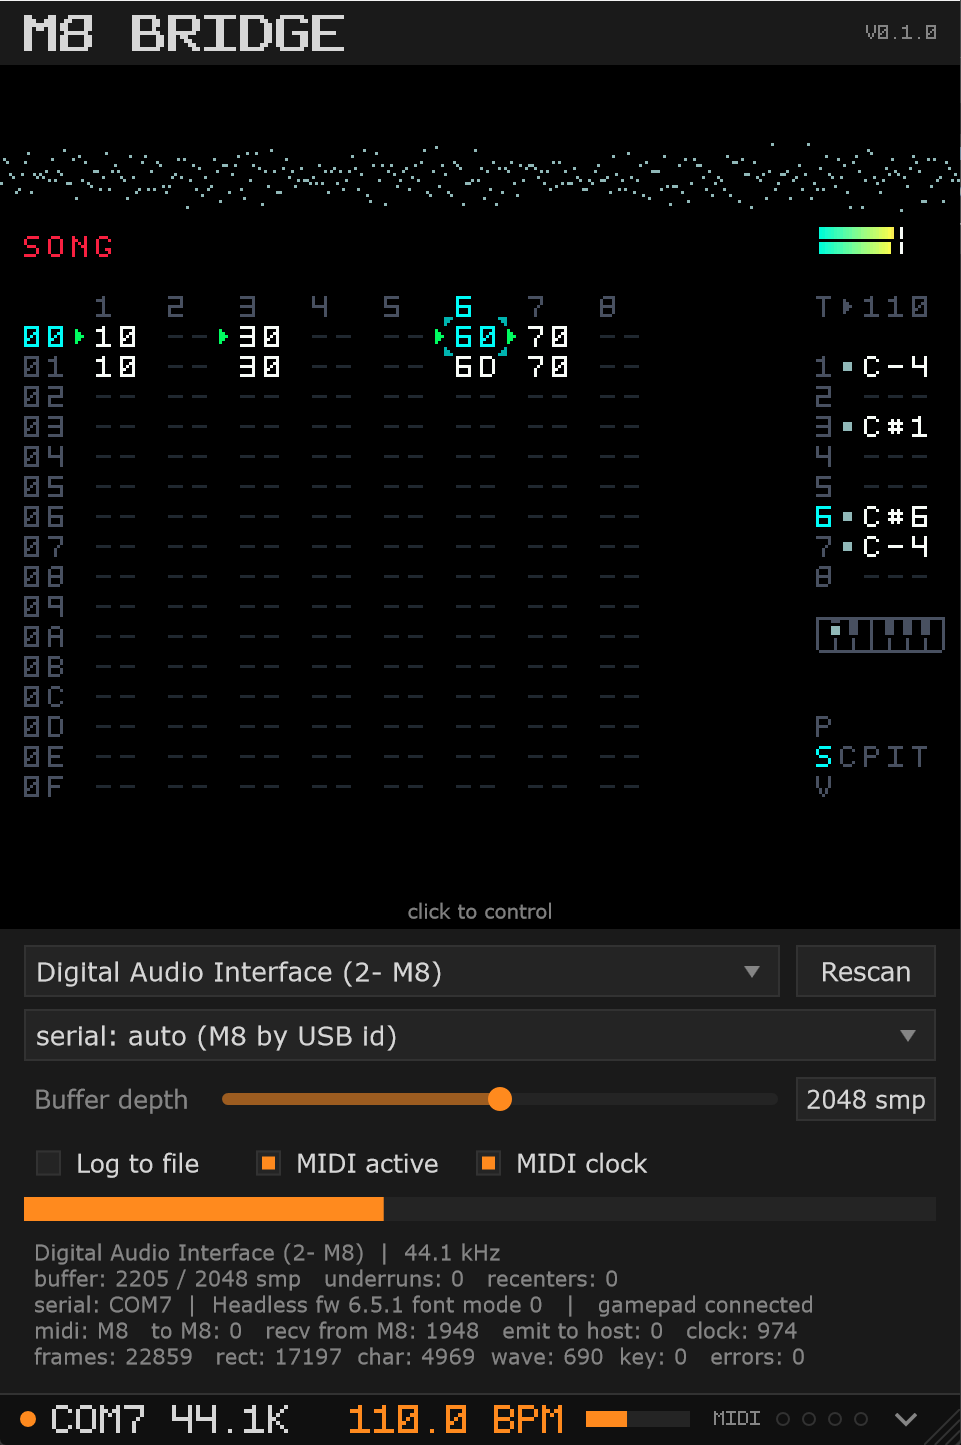The width and height of the screenshot is (961, 1445).
Task: Click the SCPIT view map row
Action: coord(872,757)
